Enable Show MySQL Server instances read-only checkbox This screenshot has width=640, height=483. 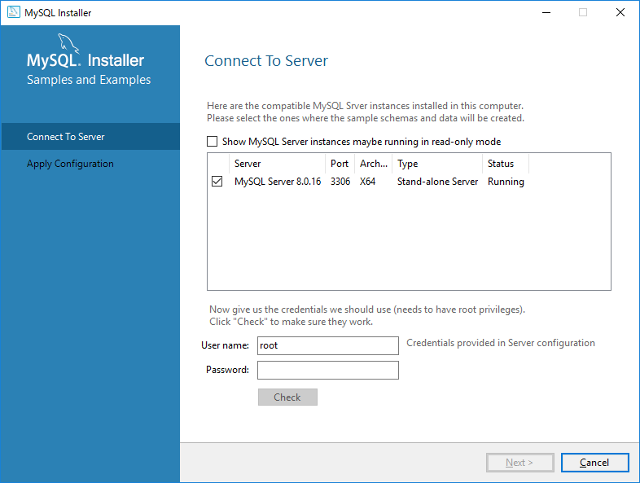point(211,141)
